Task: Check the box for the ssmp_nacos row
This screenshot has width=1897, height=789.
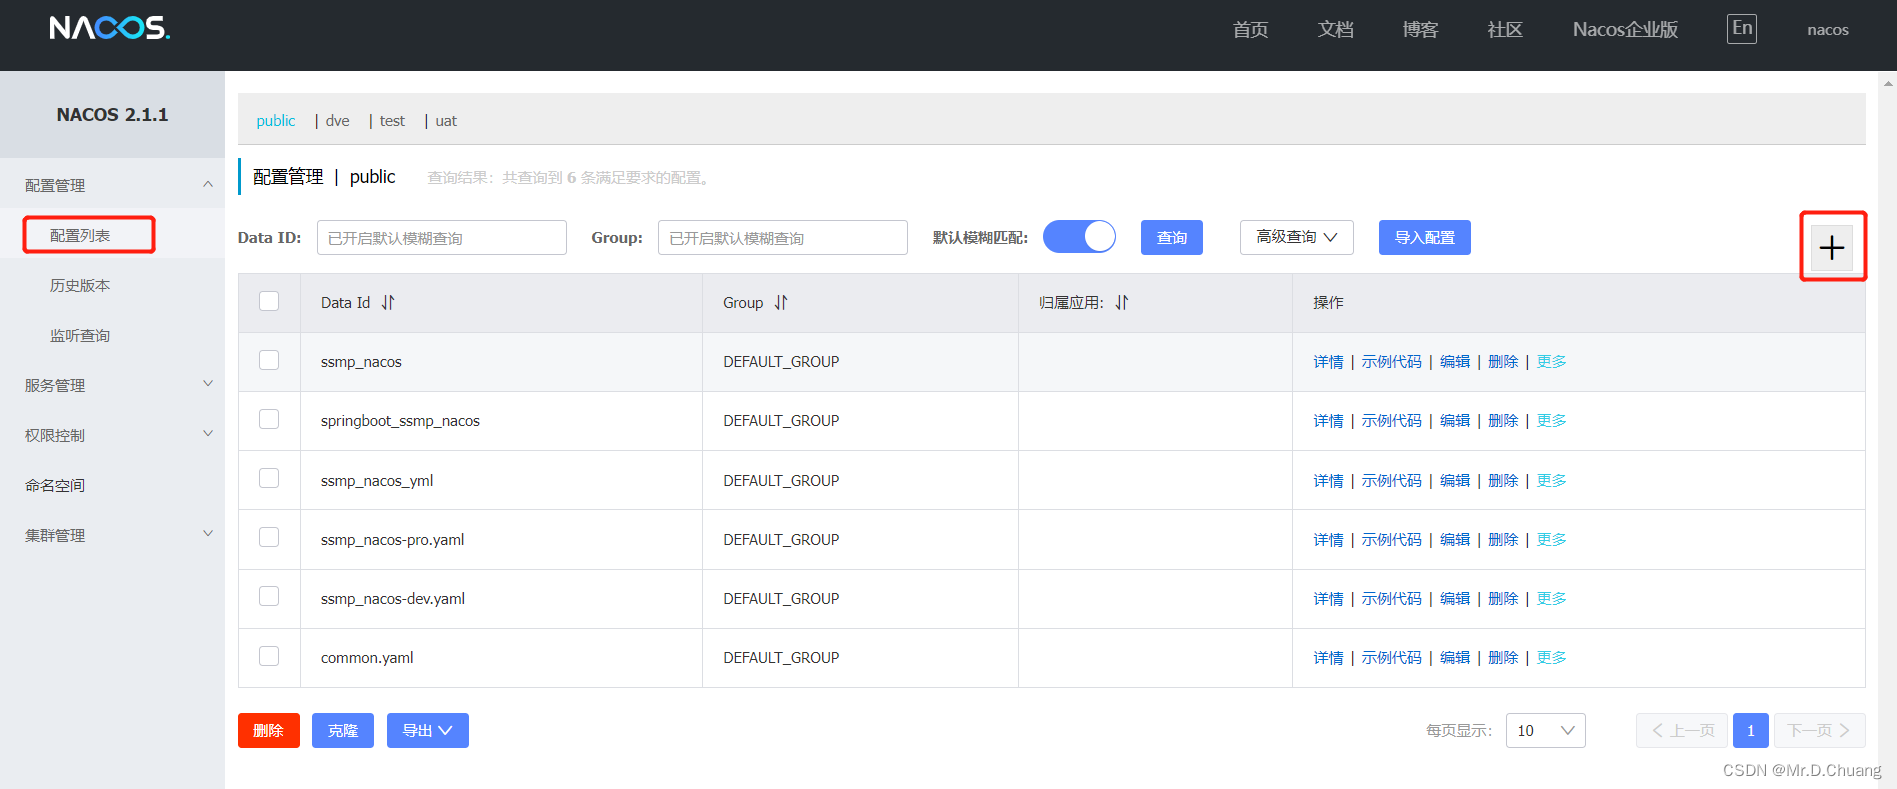Action: 269,360
